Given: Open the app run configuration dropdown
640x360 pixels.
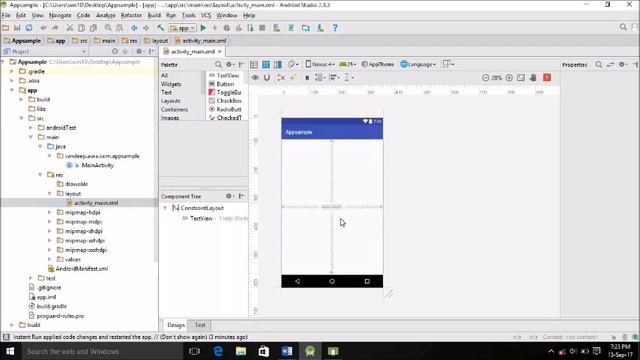Looking at the screenshot, I should (x=182, y=28).
